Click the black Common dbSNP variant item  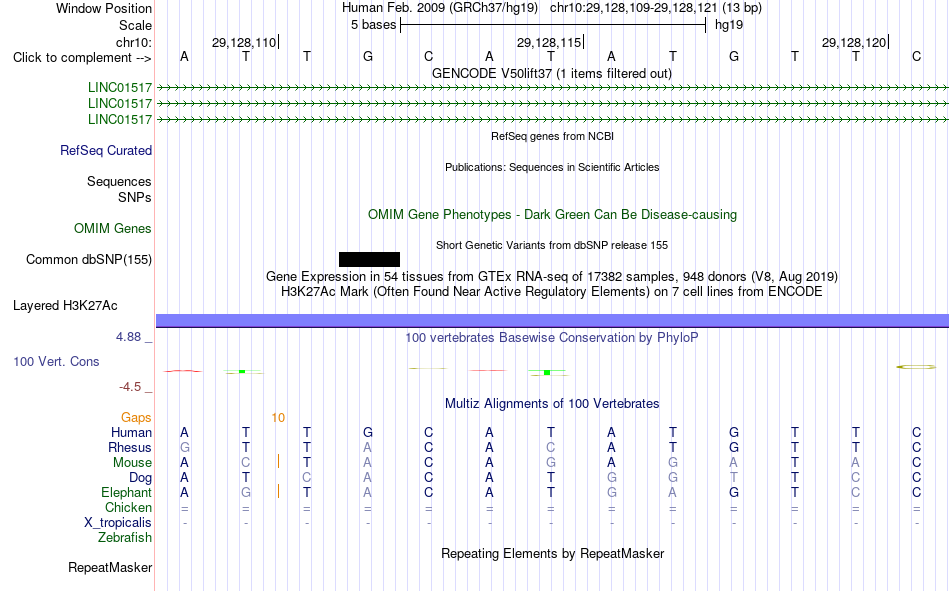[x=369, y=259]
